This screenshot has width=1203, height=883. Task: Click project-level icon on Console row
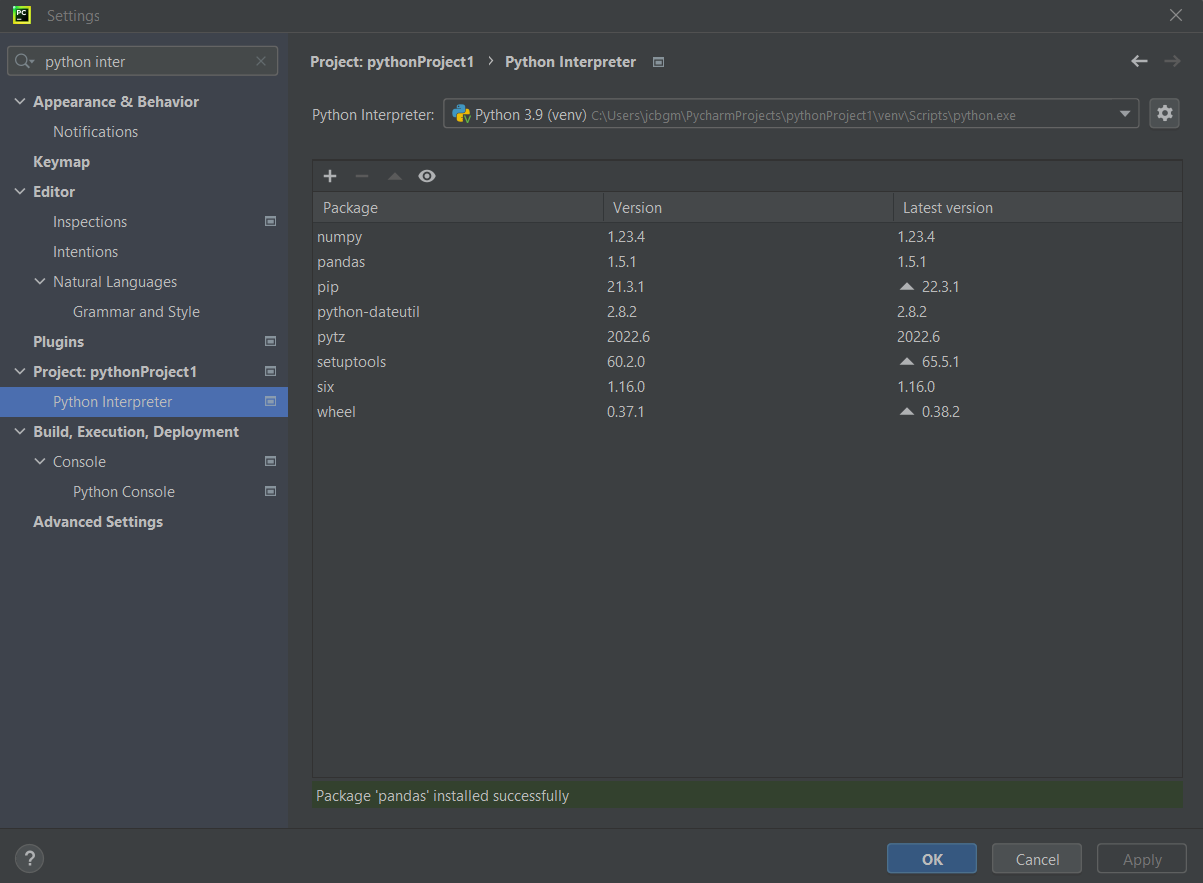(x=270, y=461)
